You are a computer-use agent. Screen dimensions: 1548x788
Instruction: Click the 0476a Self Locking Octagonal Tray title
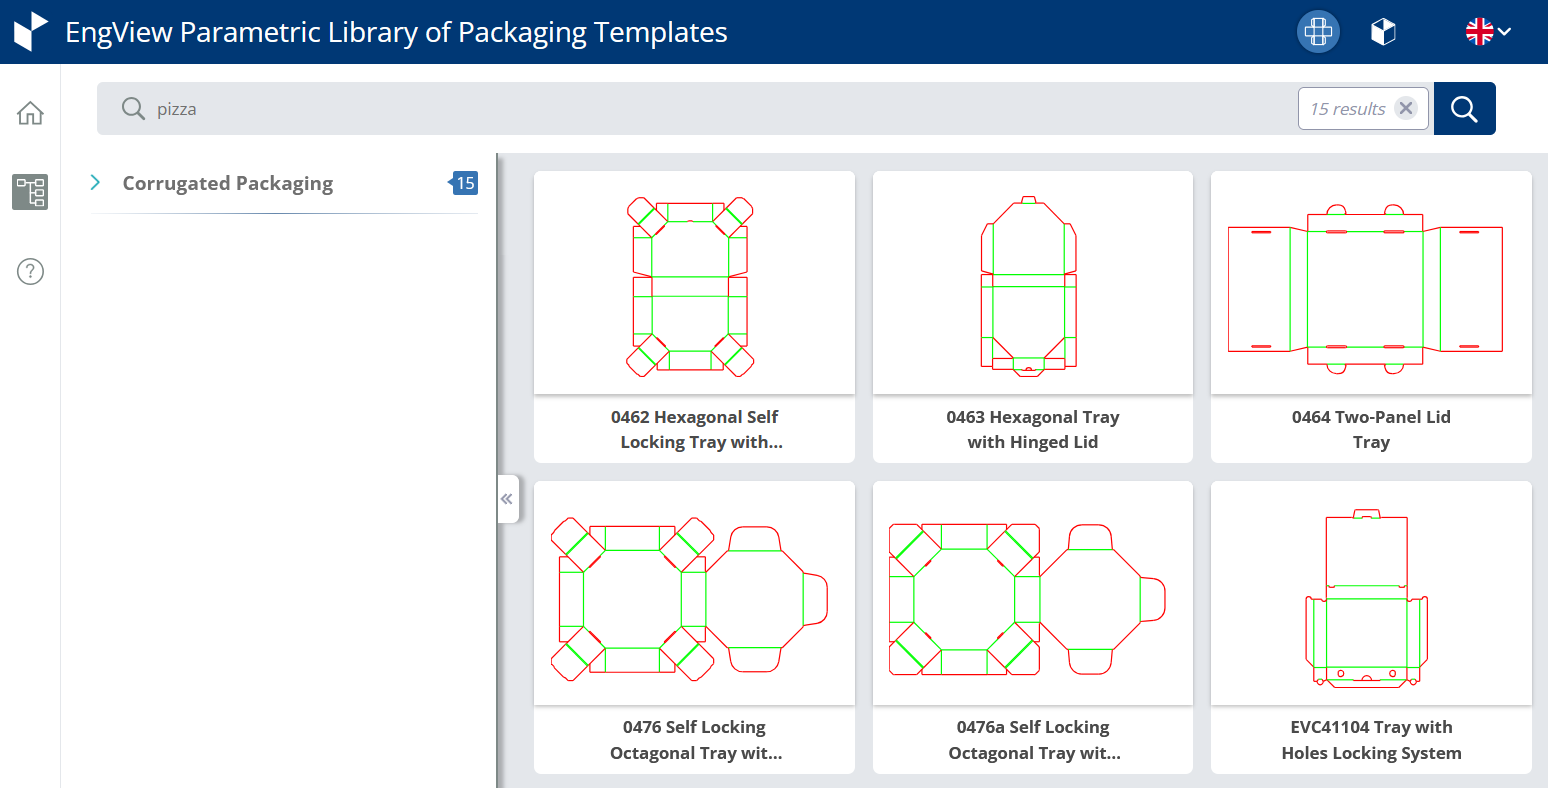click(x=1032, y=740)
